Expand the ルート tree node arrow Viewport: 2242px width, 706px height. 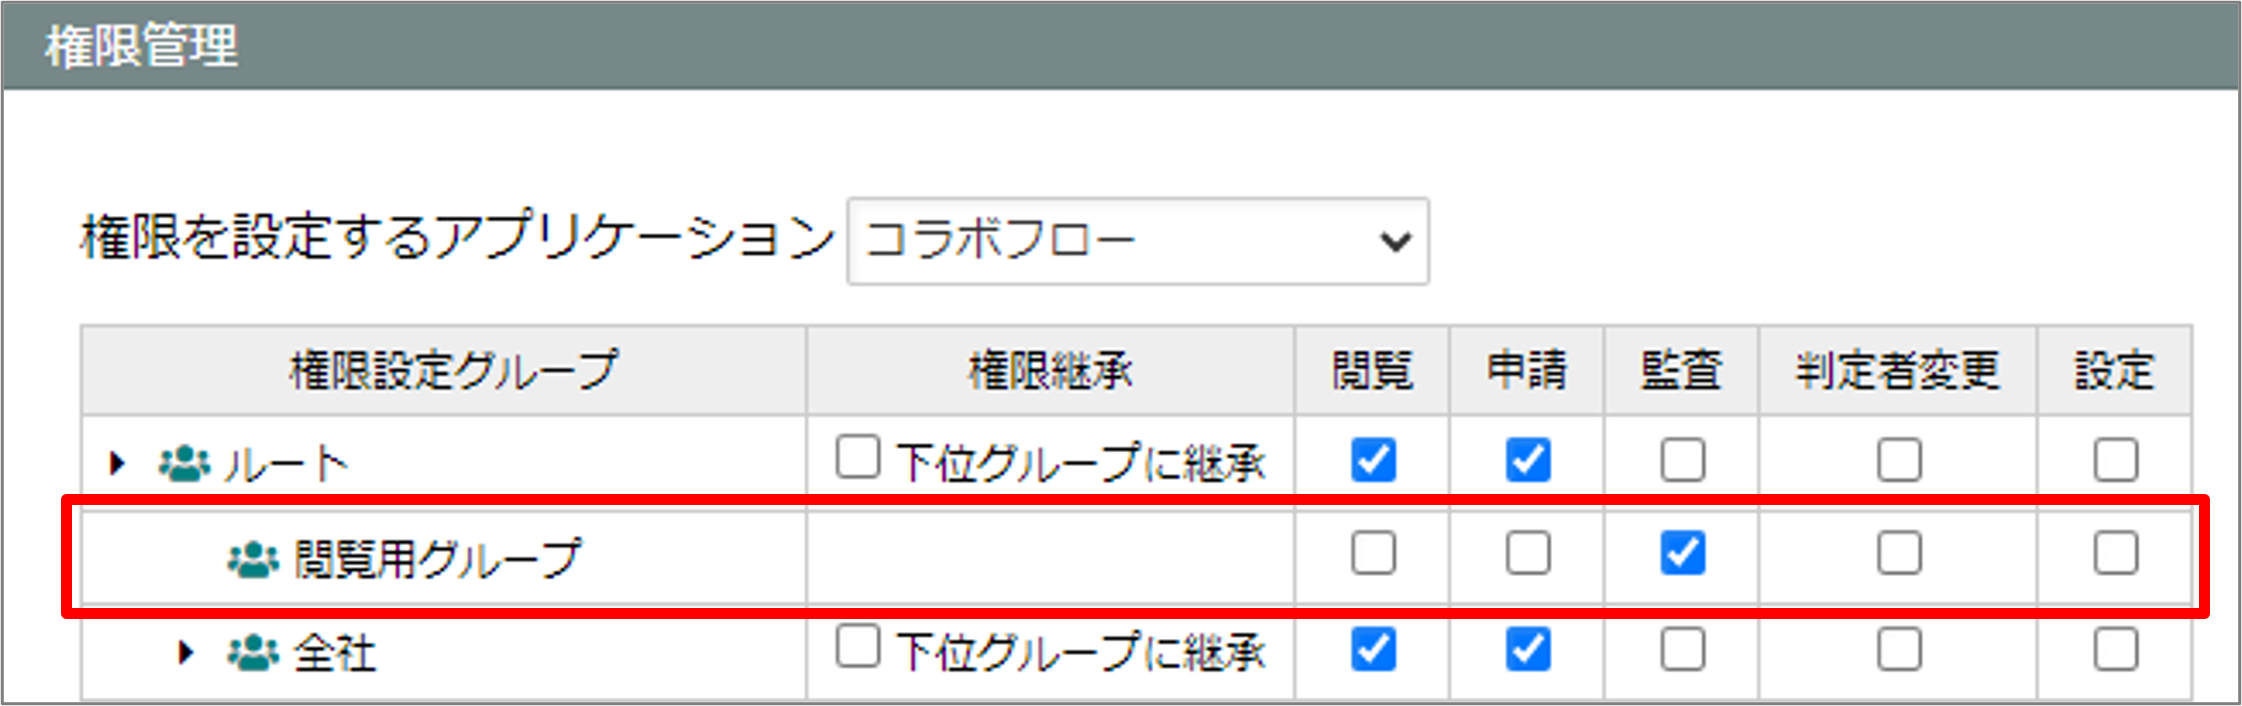[118, 463]
